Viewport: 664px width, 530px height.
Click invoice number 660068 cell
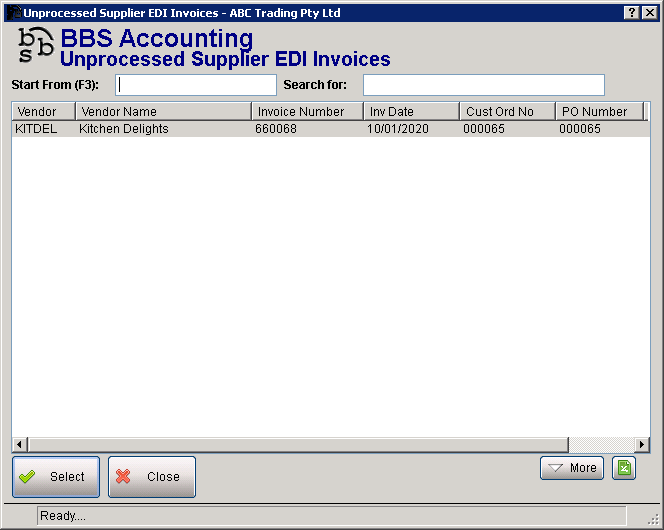pos(276,129)
